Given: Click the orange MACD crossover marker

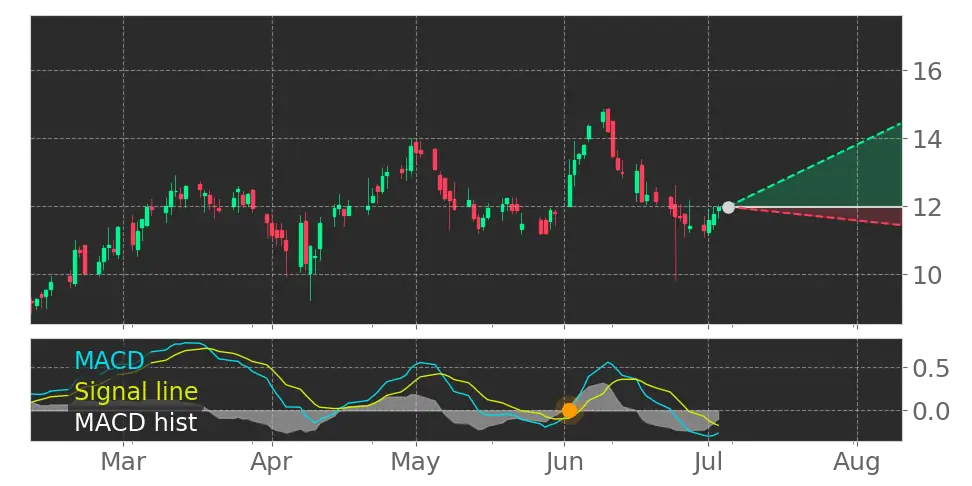Looking at the screenshot, I should [569, 410].
